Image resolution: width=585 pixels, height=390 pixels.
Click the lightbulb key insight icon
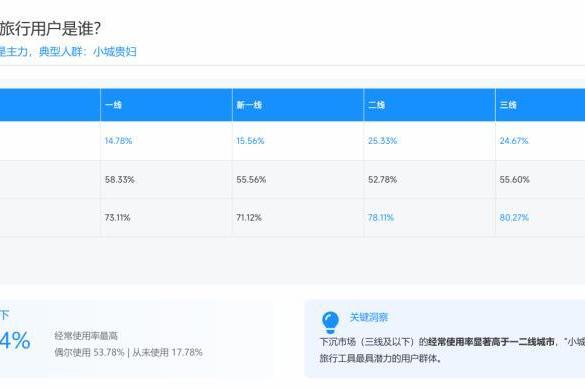click(x=330, y=323)
